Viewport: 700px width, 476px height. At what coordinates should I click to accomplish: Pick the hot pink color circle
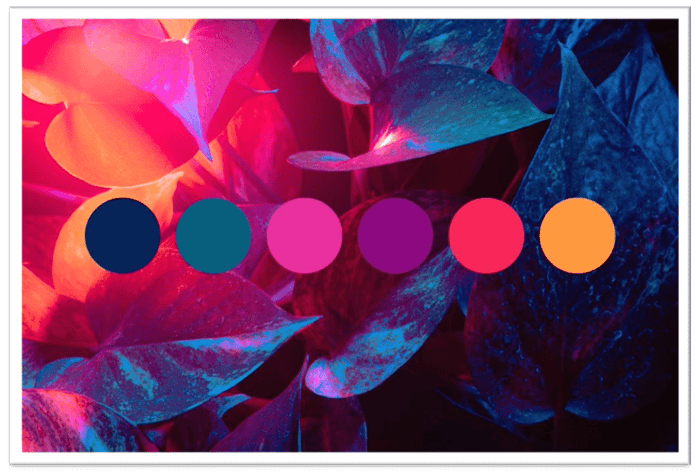[x=304, y=235]
